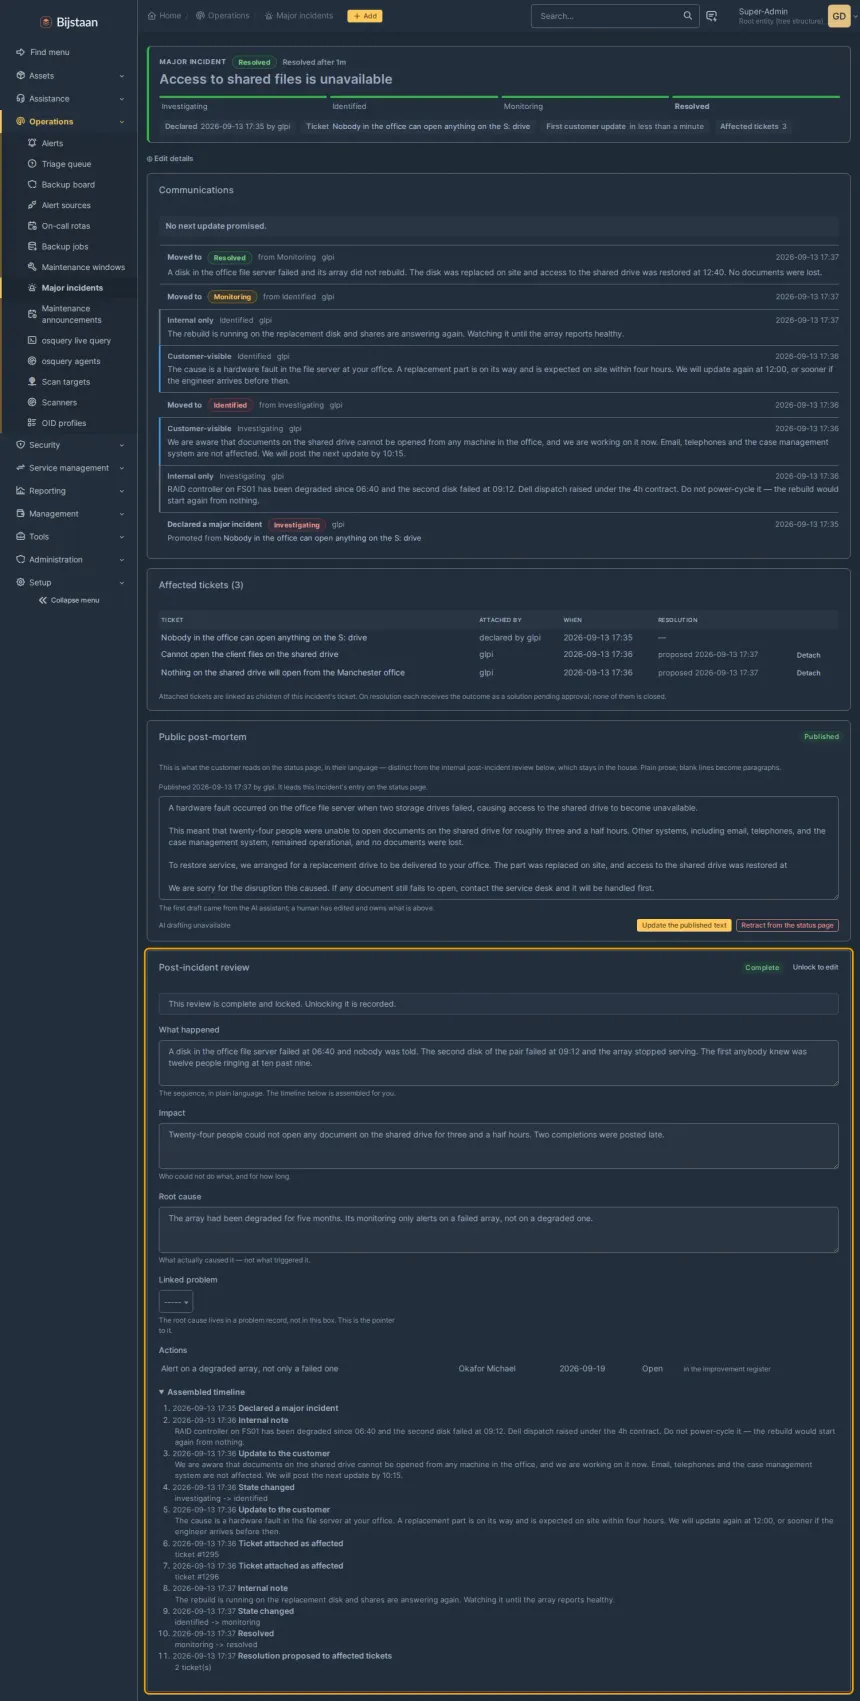Viewport: 860px width, 1701px height.
Task: Go to Major incidents breadcrumb
Action: pos(298,16)
